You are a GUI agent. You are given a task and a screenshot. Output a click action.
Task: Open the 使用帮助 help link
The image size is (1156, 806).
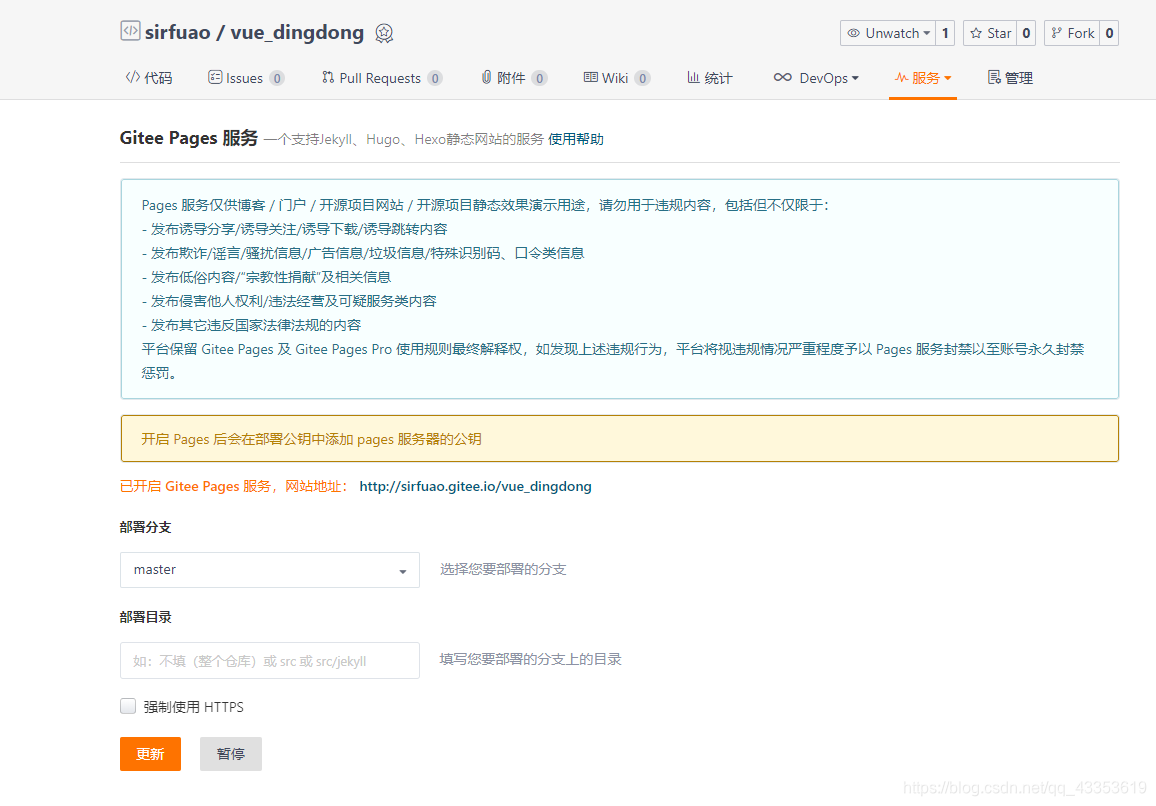[576, 139]
